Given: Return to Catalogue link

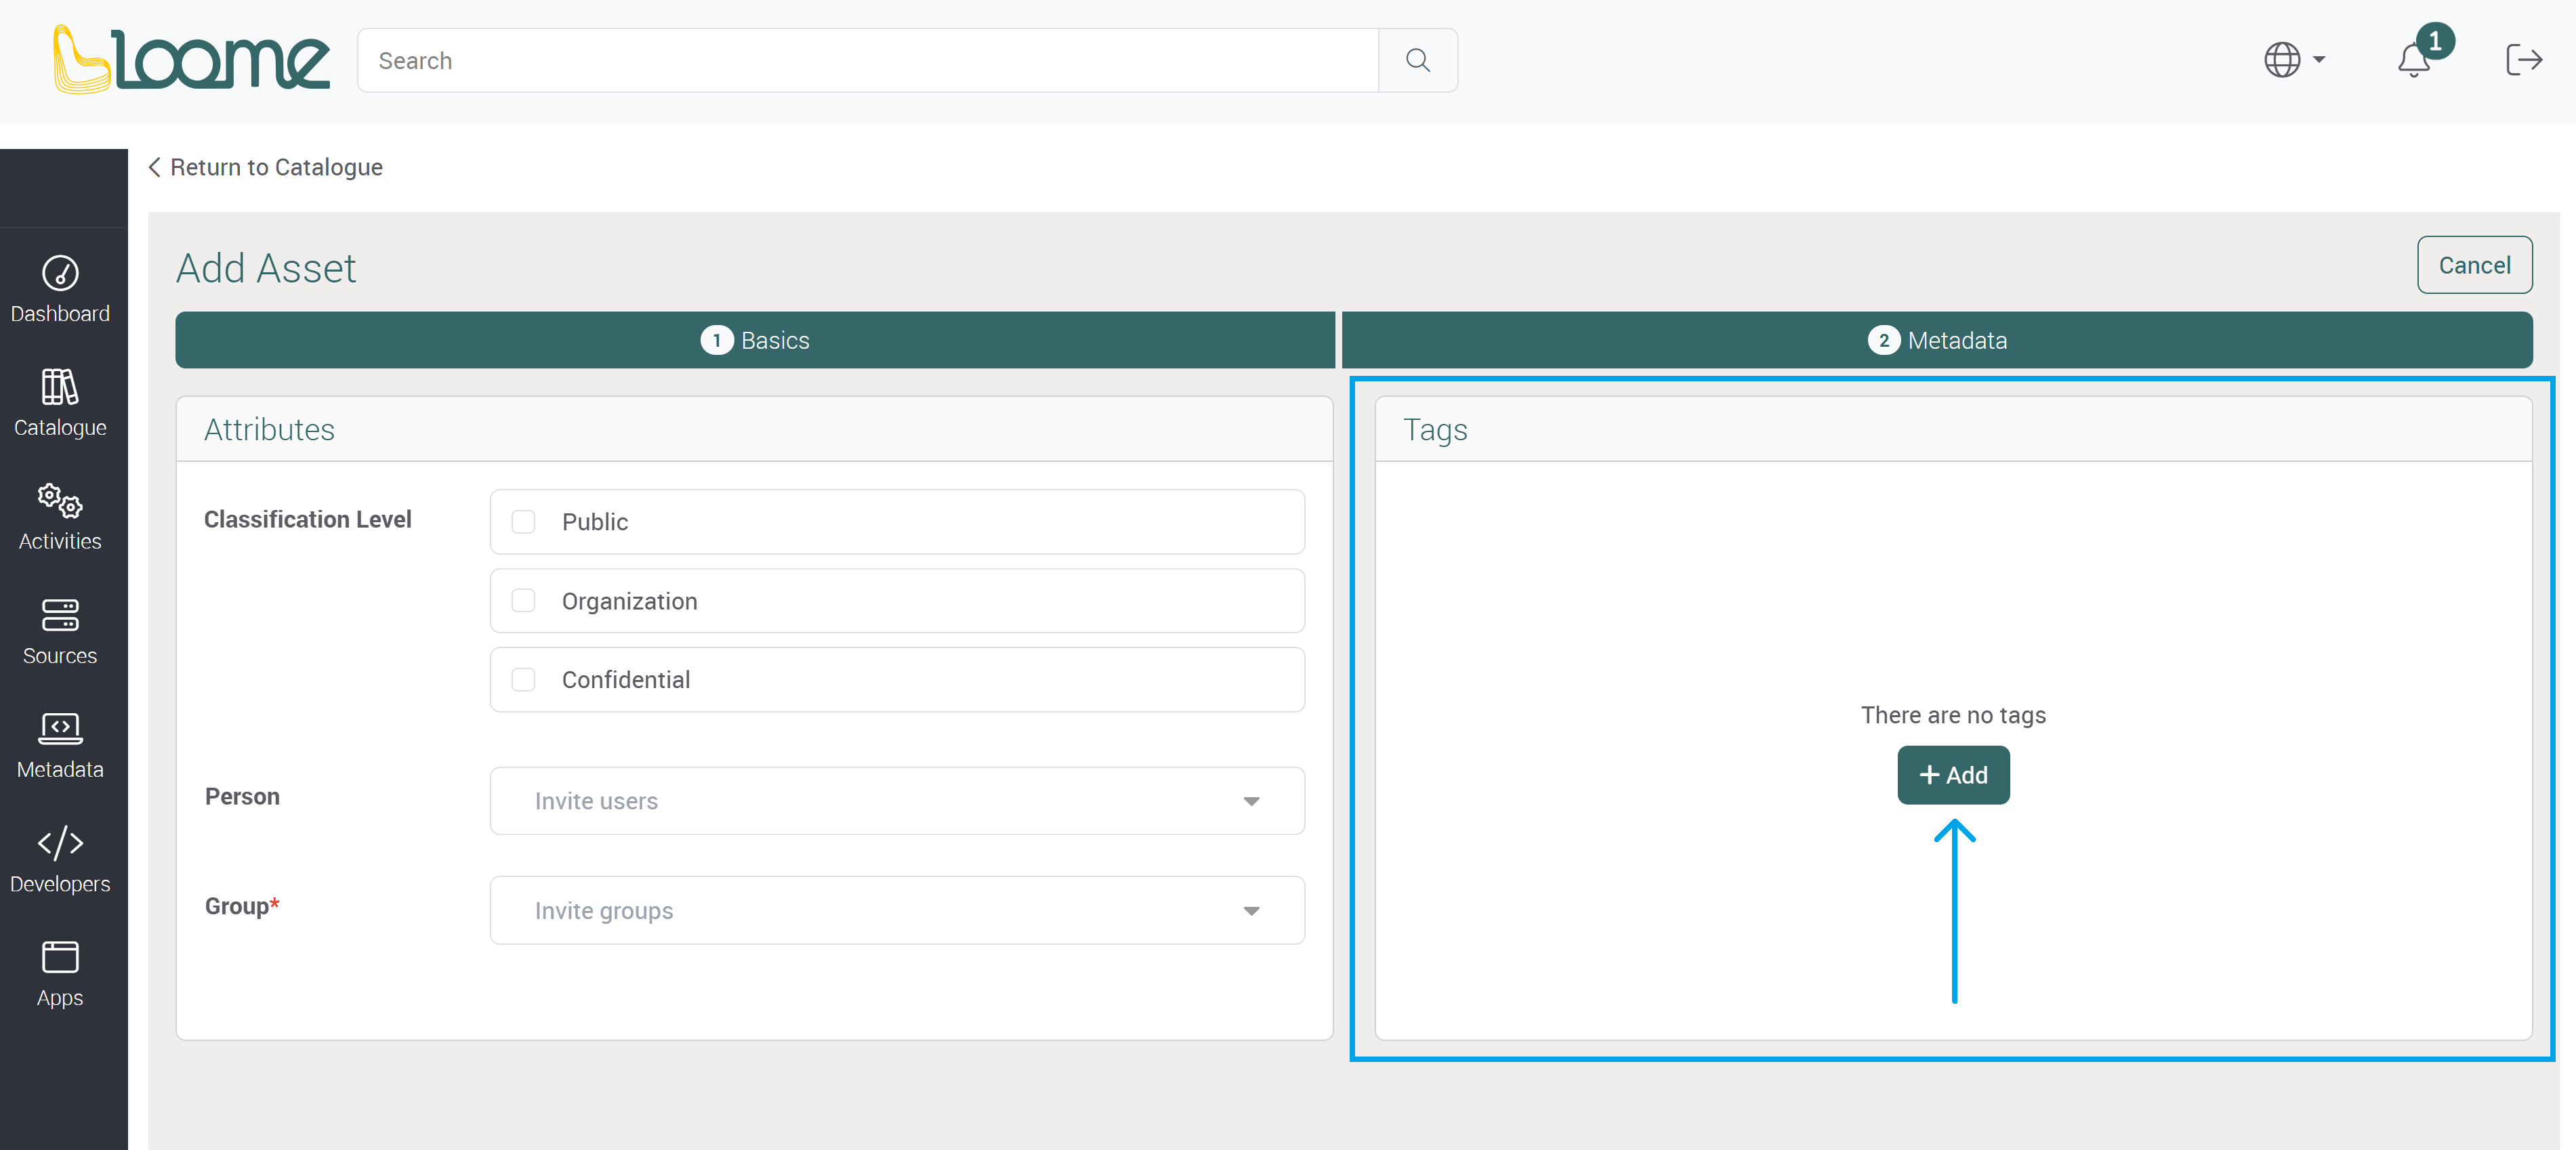Looking at the screenshot, I should click(x=265, y=167).
